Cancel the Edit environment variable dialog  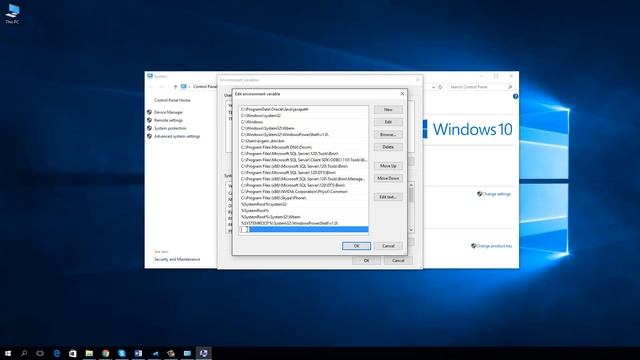tap(388, 246)
